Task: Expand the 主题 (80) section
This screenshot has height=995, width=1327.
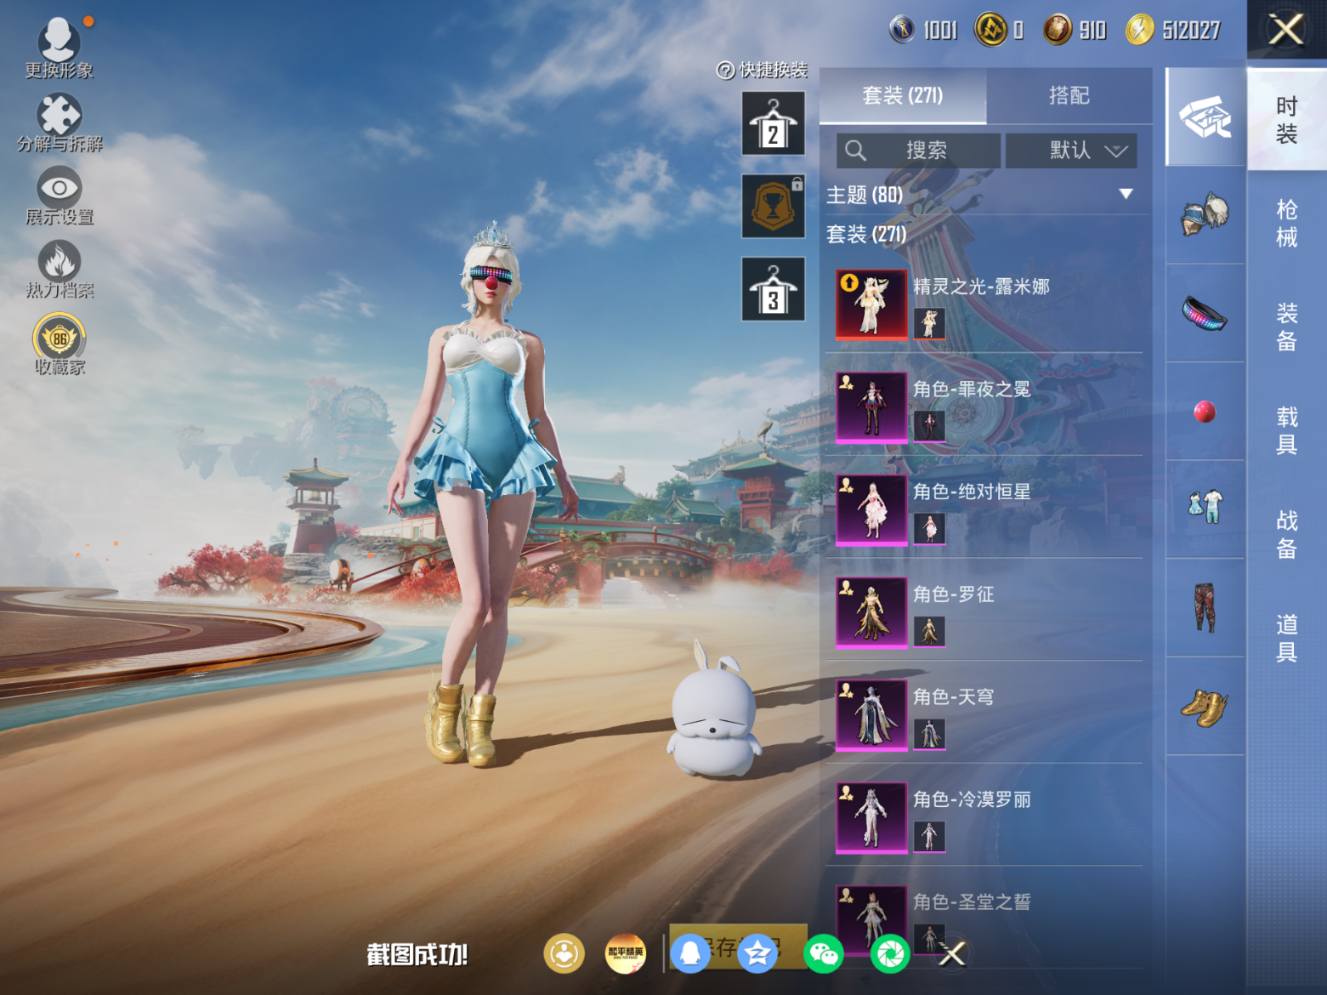Action: [x=1125, y=194]
